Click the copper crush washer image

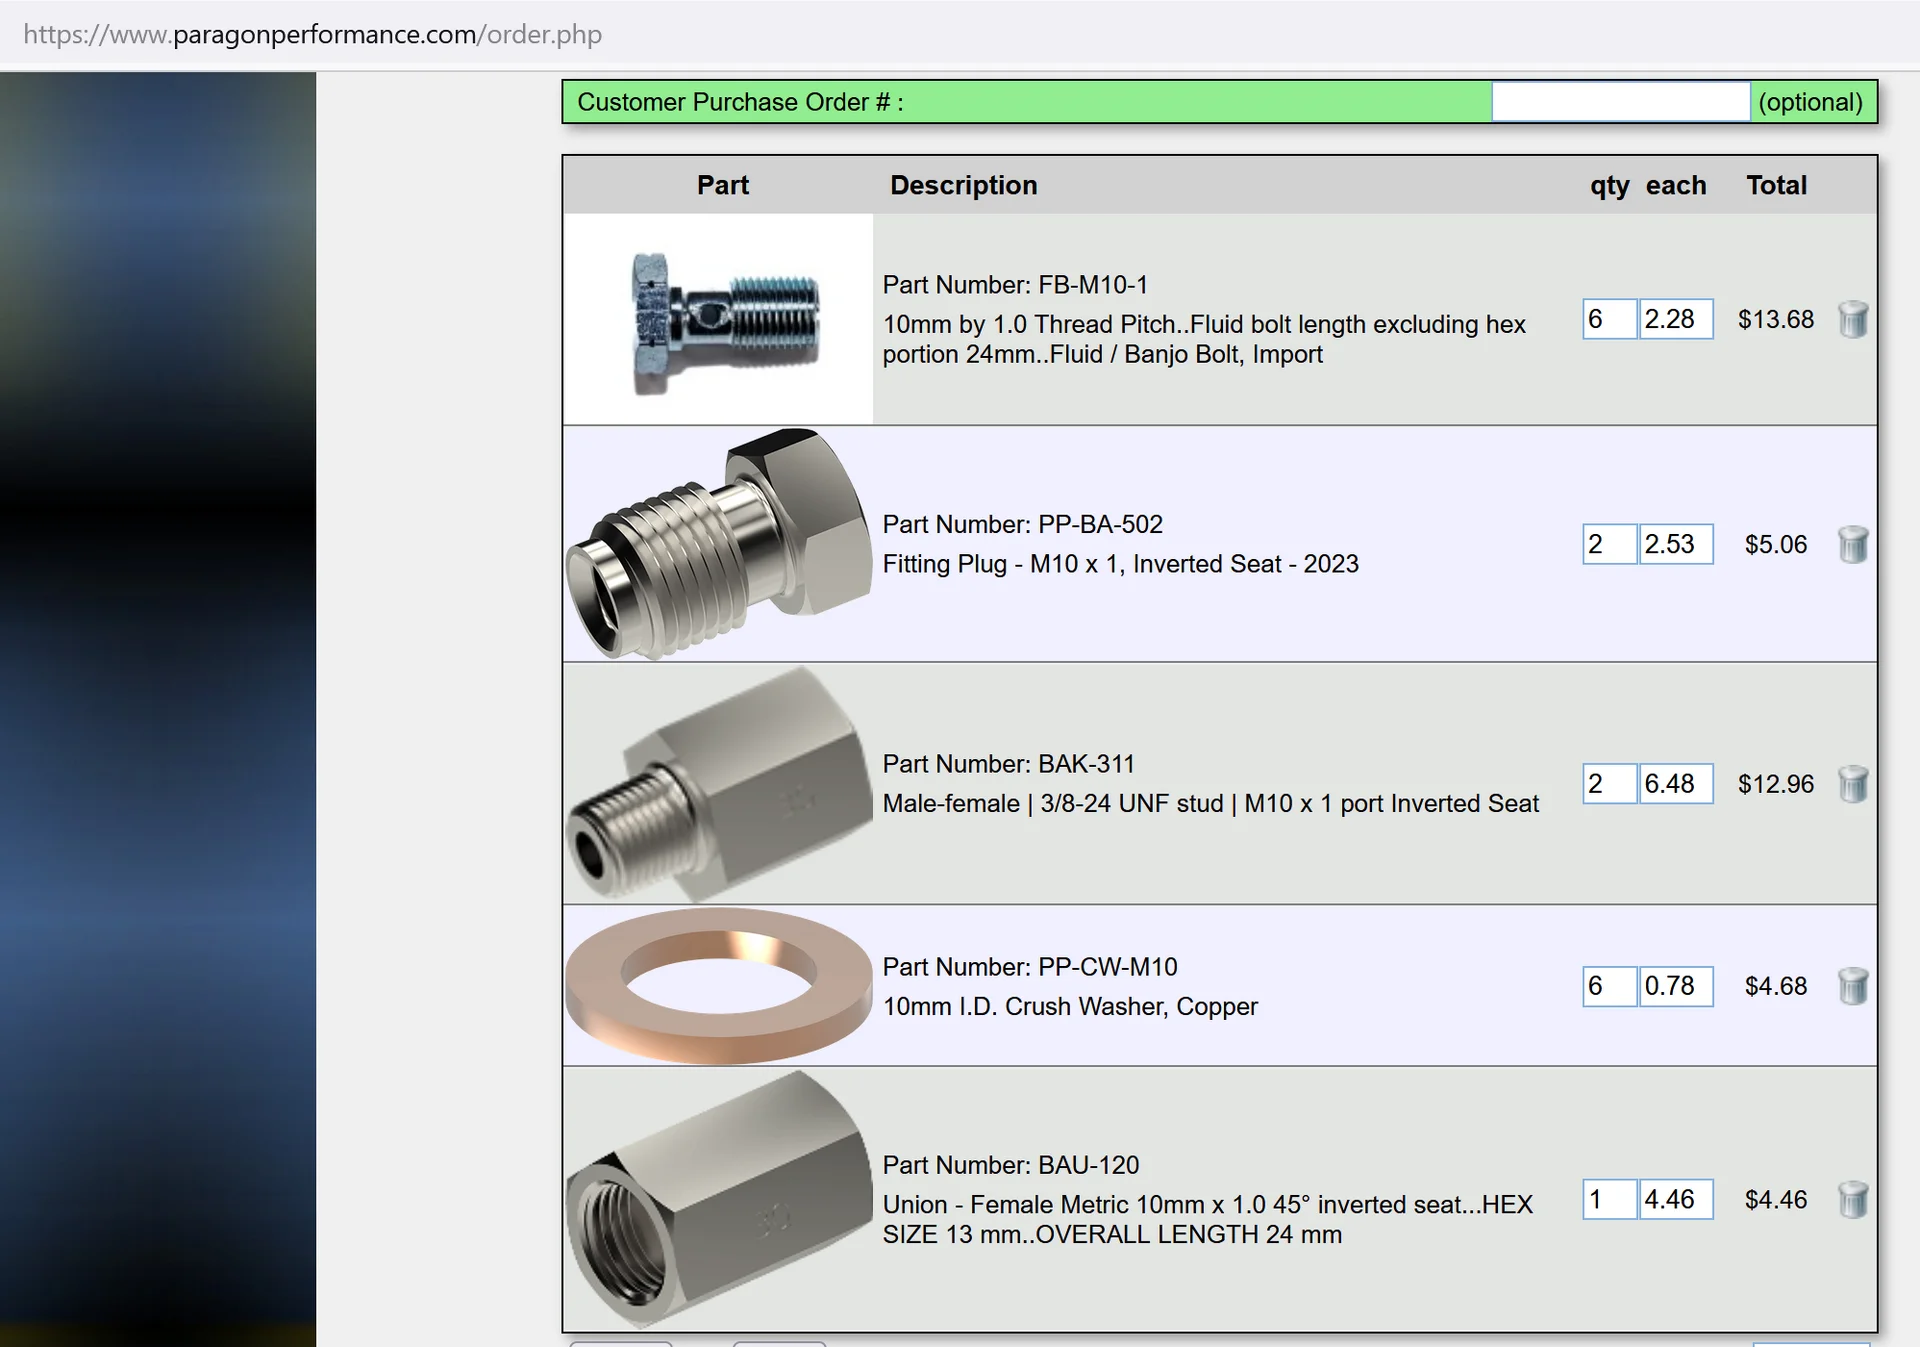point(718,986)
